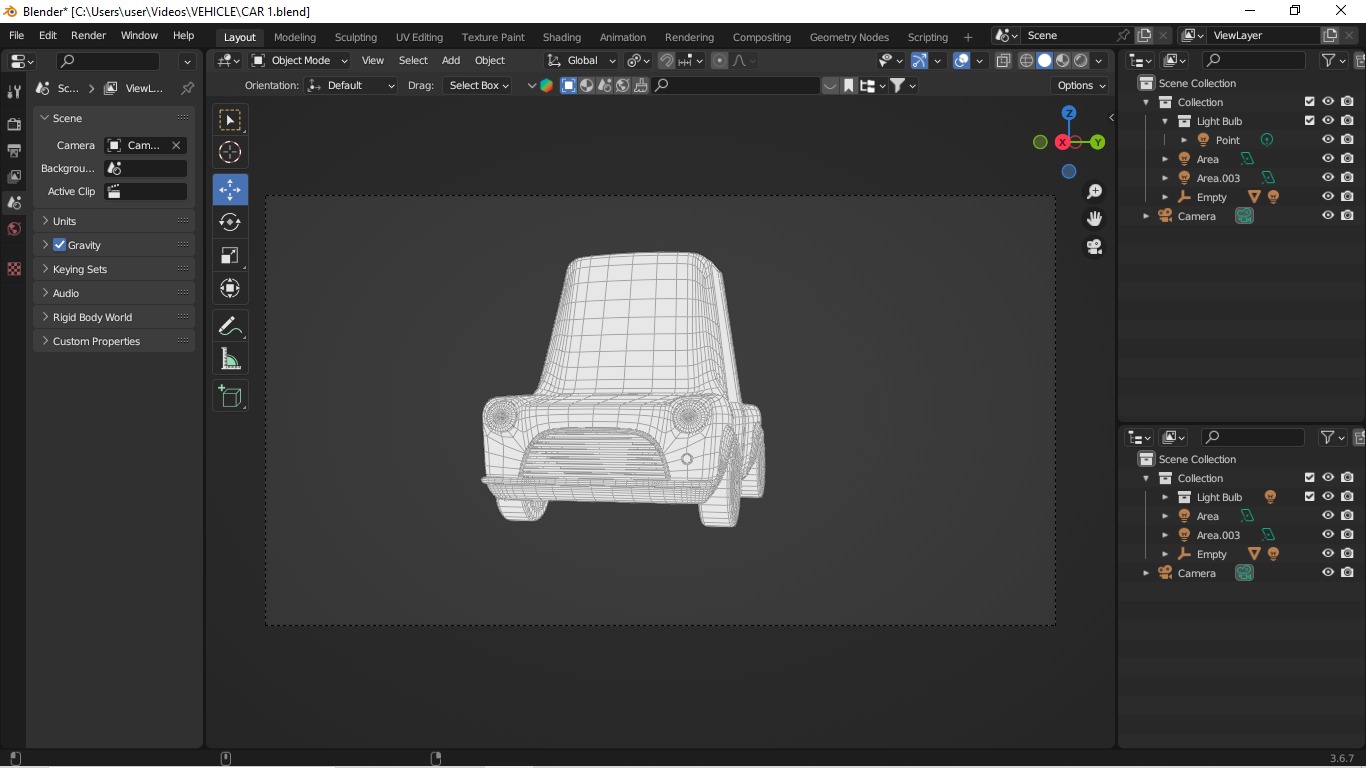1366x768 pixels.
Task: Click the zoom magnifier viewport gizmo
Action: [x=1094, y=191]
